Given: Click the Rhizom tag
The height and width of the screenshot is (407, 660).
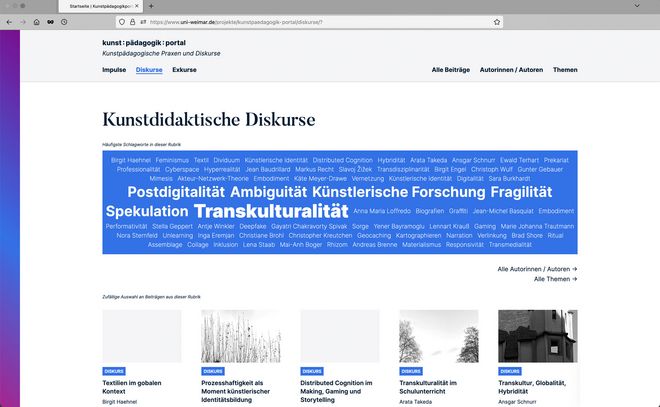Looking at the screenshot, I should tap(337, 245).
